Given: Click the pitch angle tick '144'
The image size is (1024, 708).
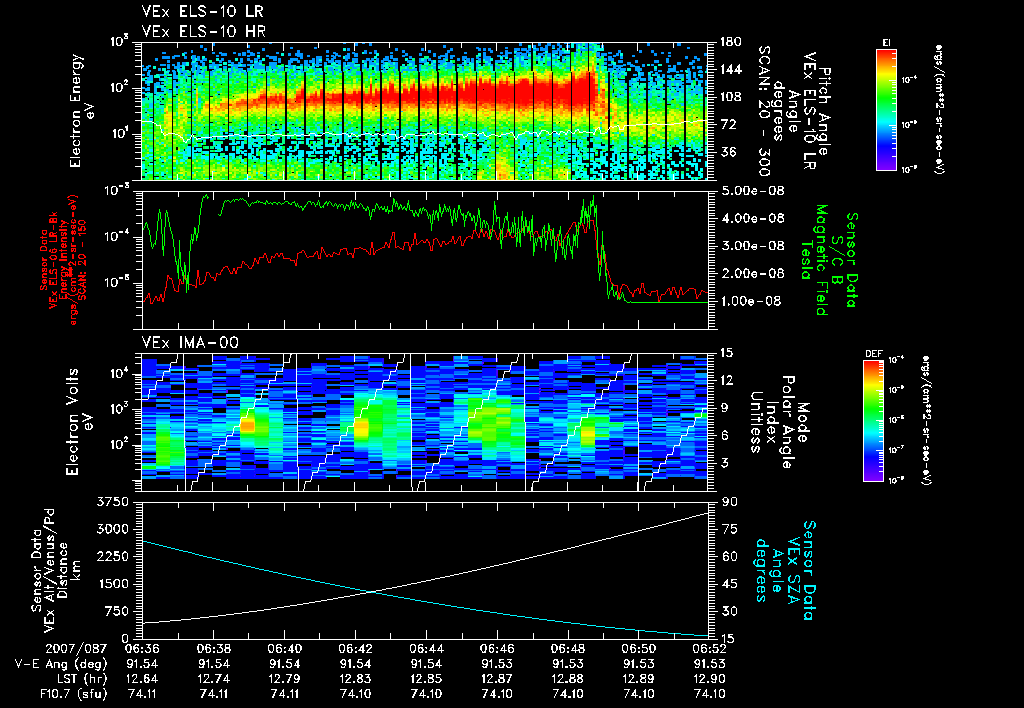Looking at the screenshot, I should click(x=730, y=69).
